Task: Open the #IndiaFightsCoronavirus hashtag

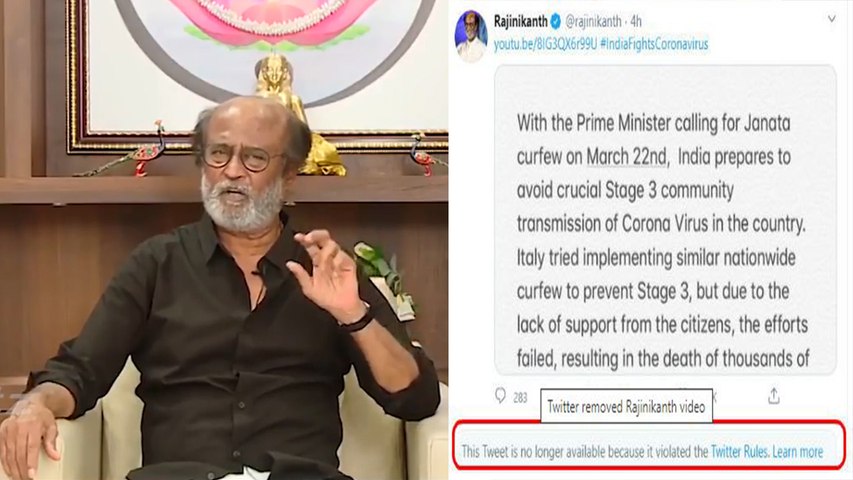Action: 654,44
